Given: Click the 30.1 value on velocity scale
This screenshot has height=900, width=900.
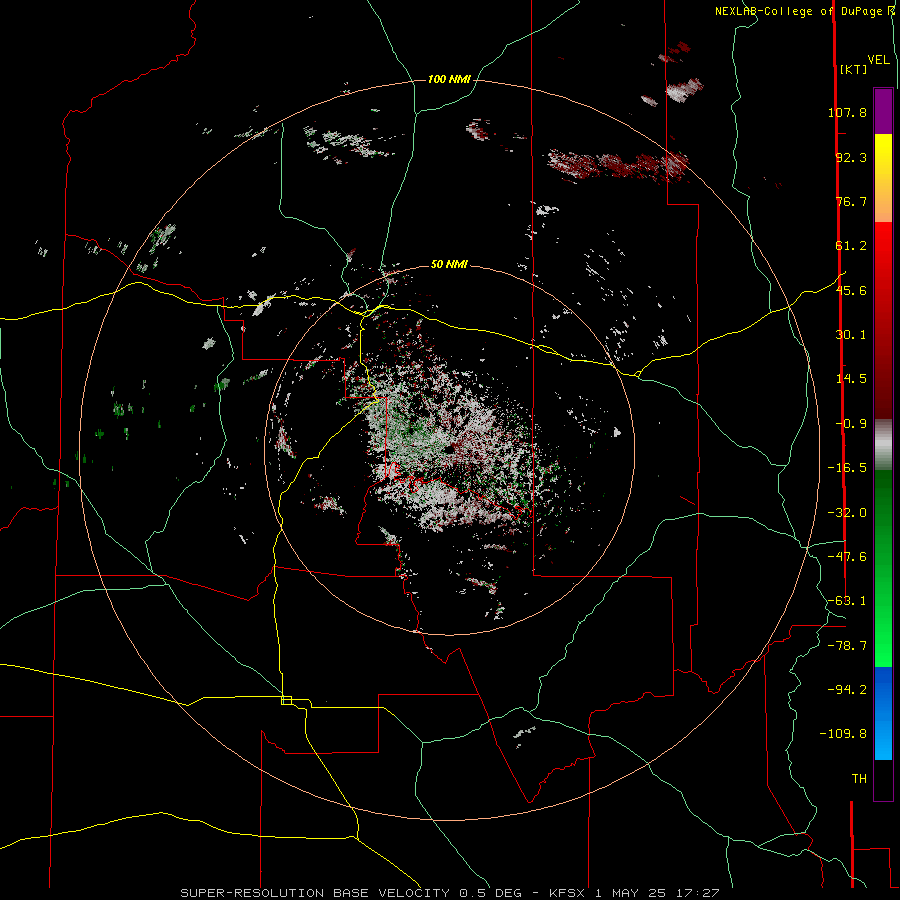Looking at the screenshot, I should click(x=851, y=335).
